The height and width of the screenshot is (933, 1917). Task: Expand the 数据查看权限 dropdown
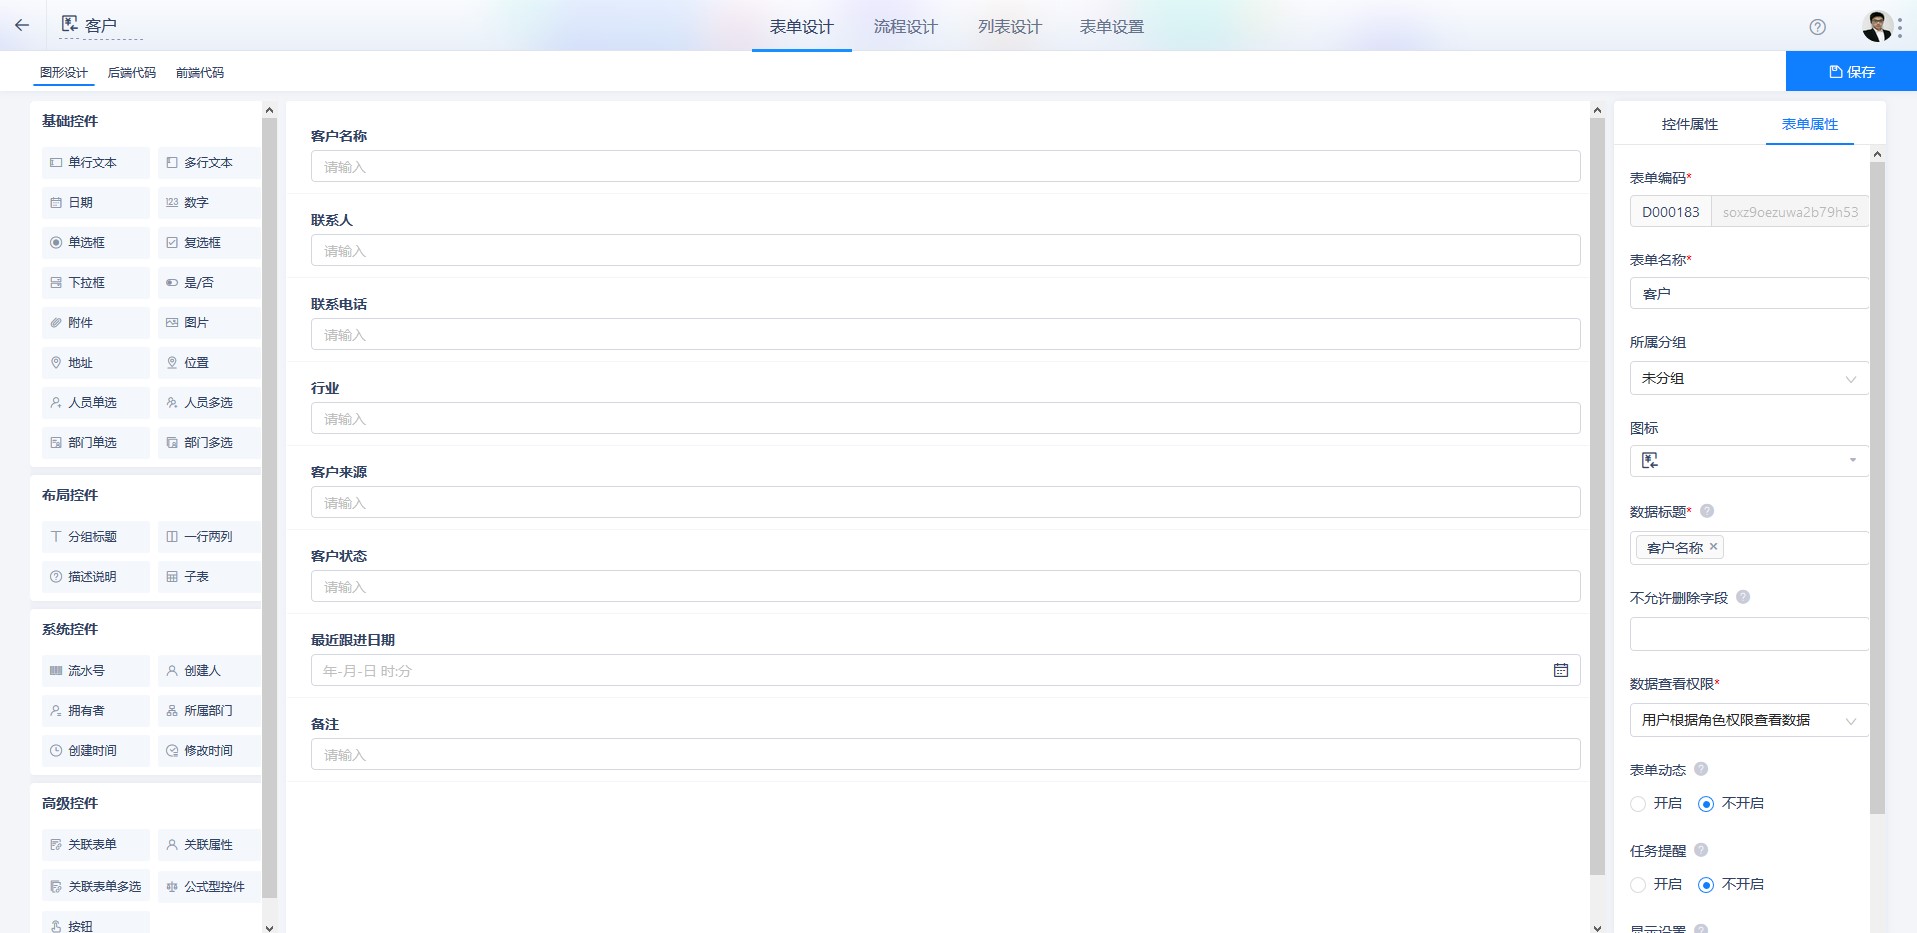[x=1749, y=720]
